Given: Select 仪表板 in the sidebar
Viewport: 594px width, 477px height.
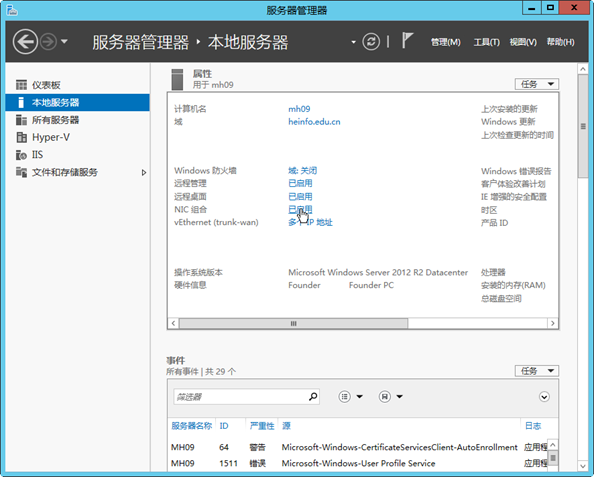Looking at the screenshot, I should click(x=78, y=85).
